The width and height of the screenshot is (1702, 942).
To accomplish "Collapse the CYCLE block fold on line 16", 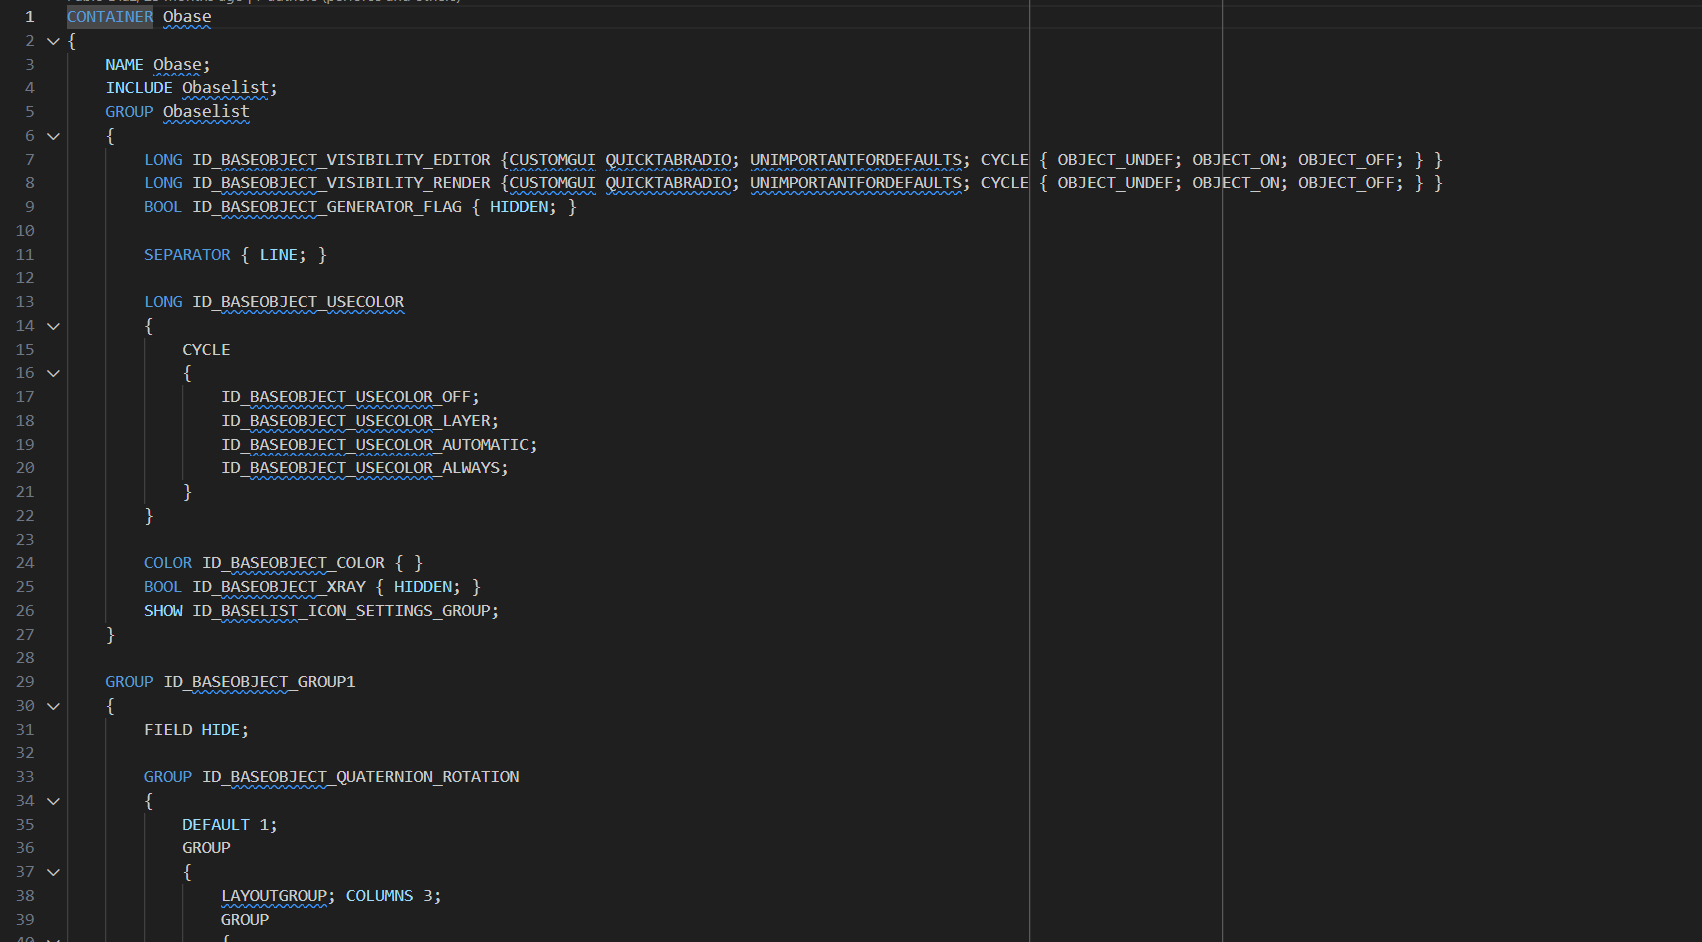I will [53, 372].
